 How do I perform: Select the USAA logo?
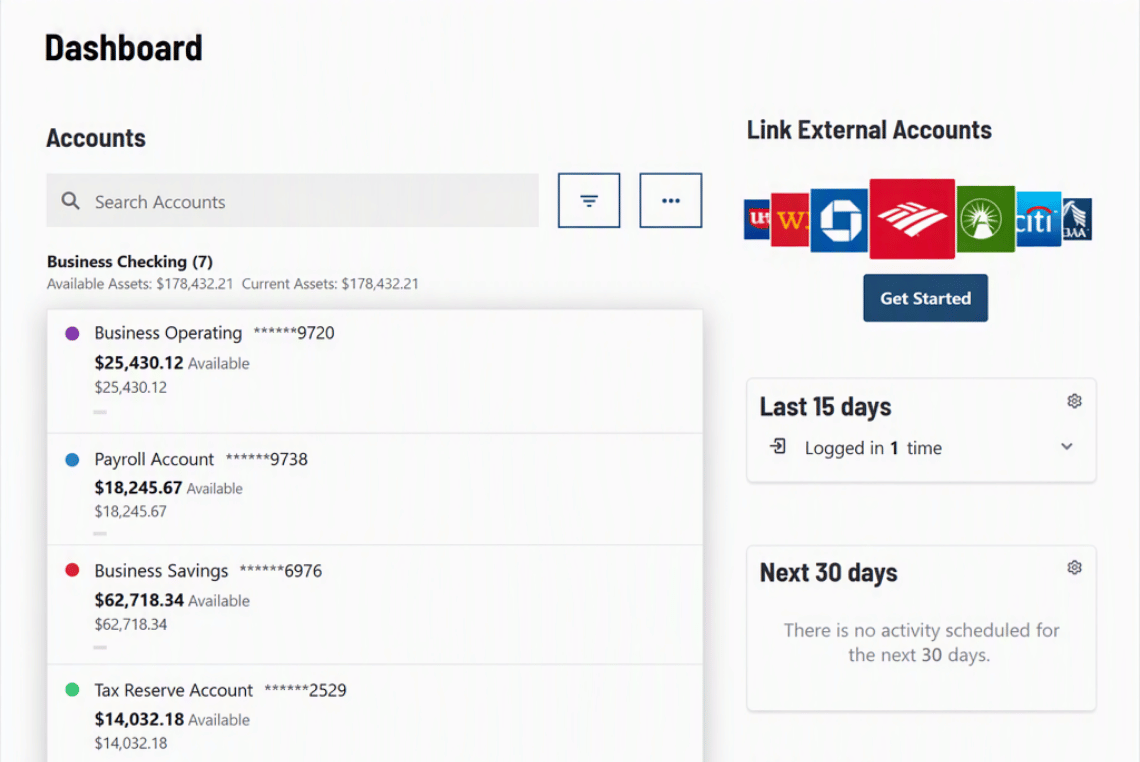(x=1077, y=219)
